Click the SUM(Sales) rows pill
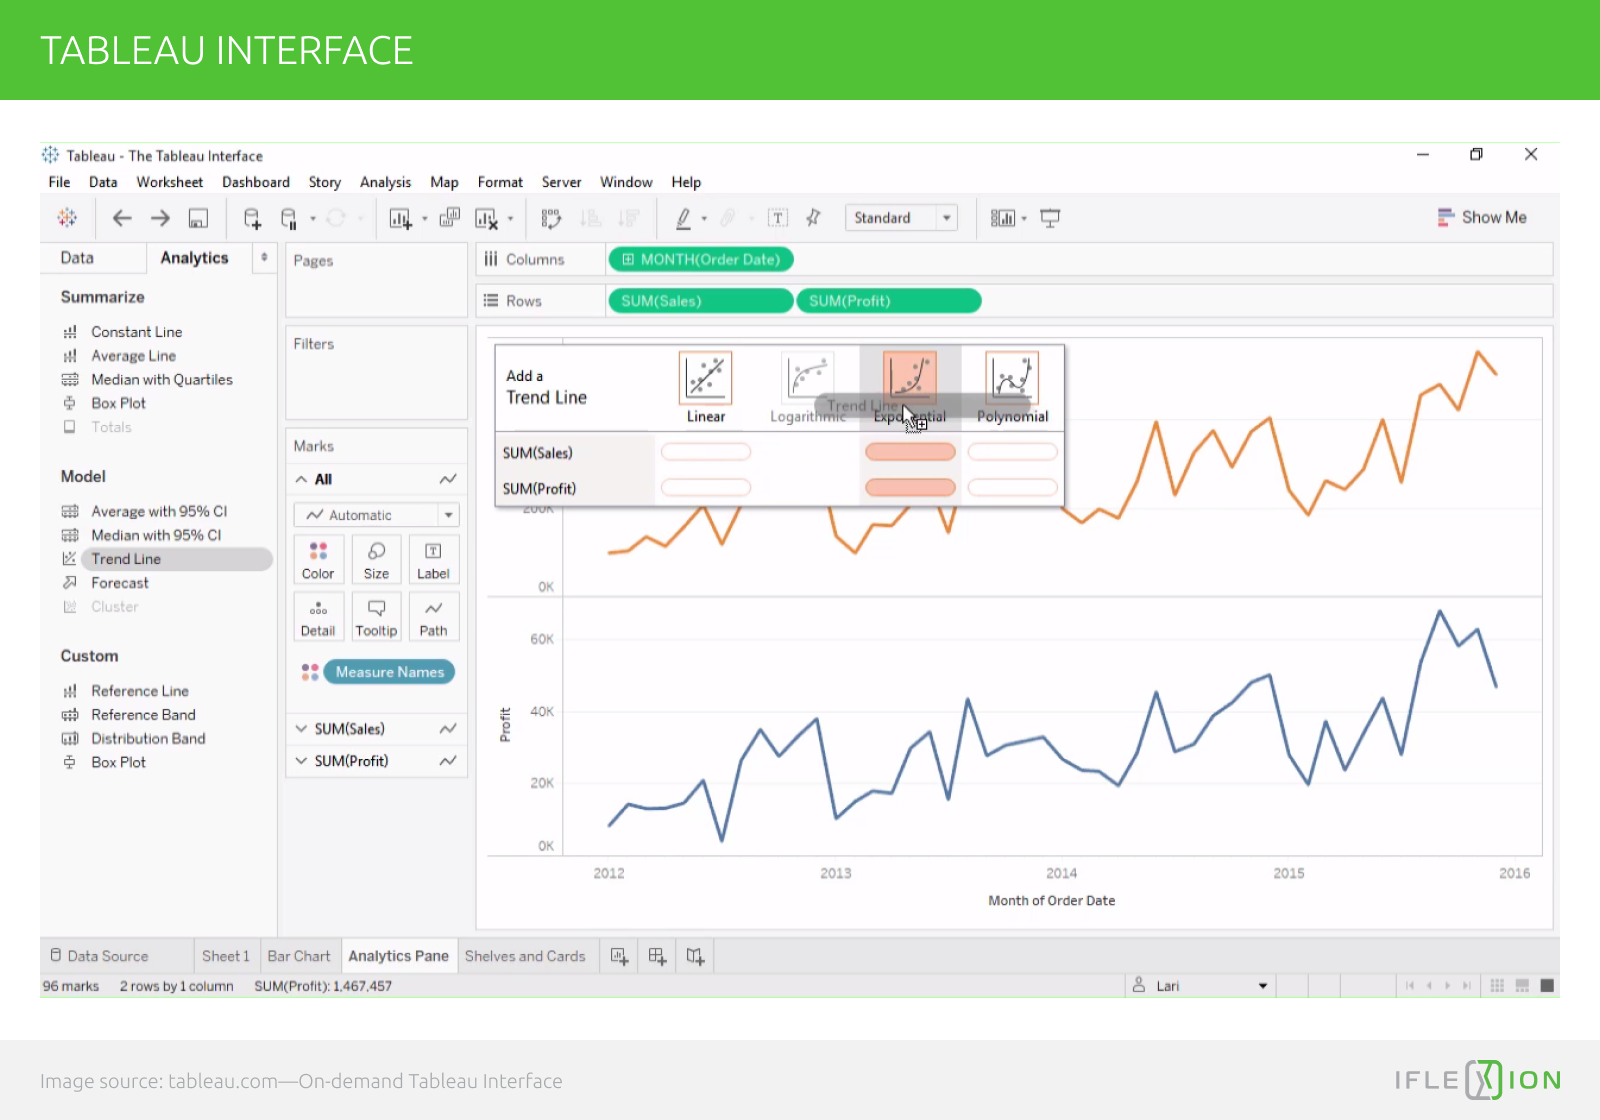 [700, 301]
